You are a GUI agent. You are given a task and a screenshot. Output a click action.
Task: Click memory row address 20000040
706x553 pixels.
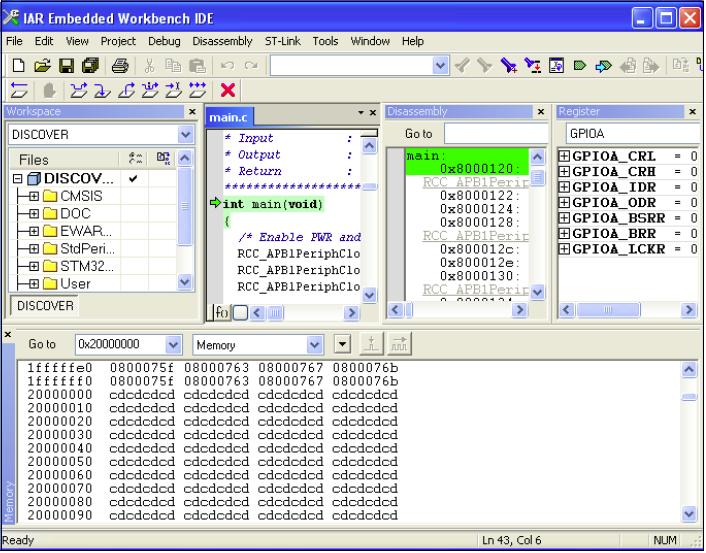(60, 449)
